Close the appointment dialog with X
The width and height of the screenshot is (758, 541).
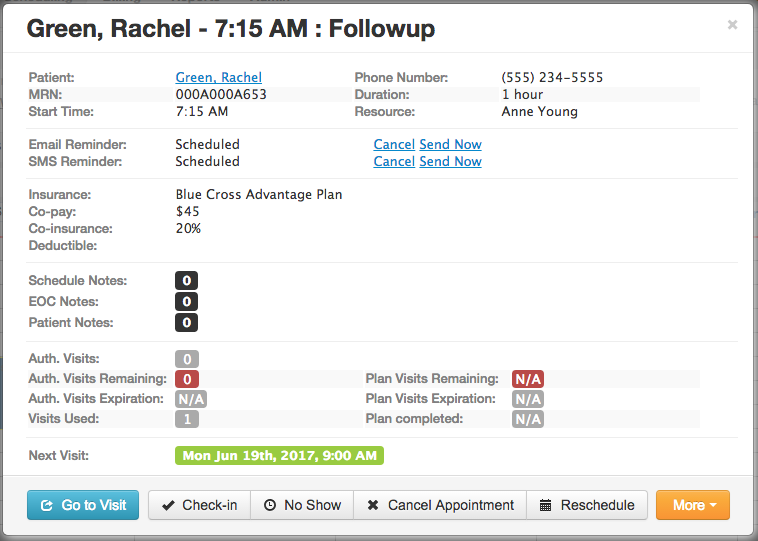732,25
